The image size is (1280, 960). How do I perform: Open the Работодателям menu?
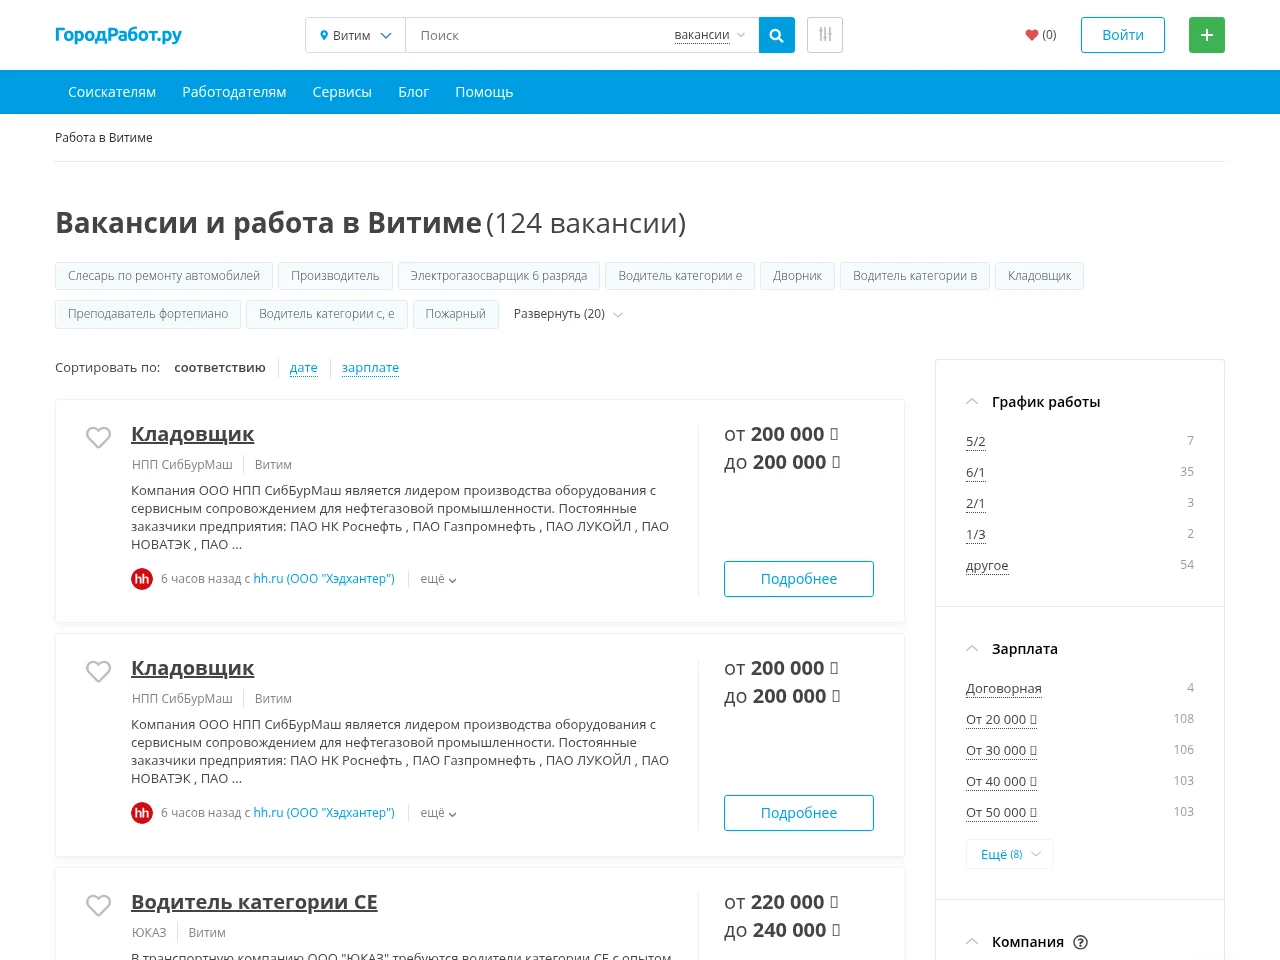pyautogui.click(x=234, y=92)
